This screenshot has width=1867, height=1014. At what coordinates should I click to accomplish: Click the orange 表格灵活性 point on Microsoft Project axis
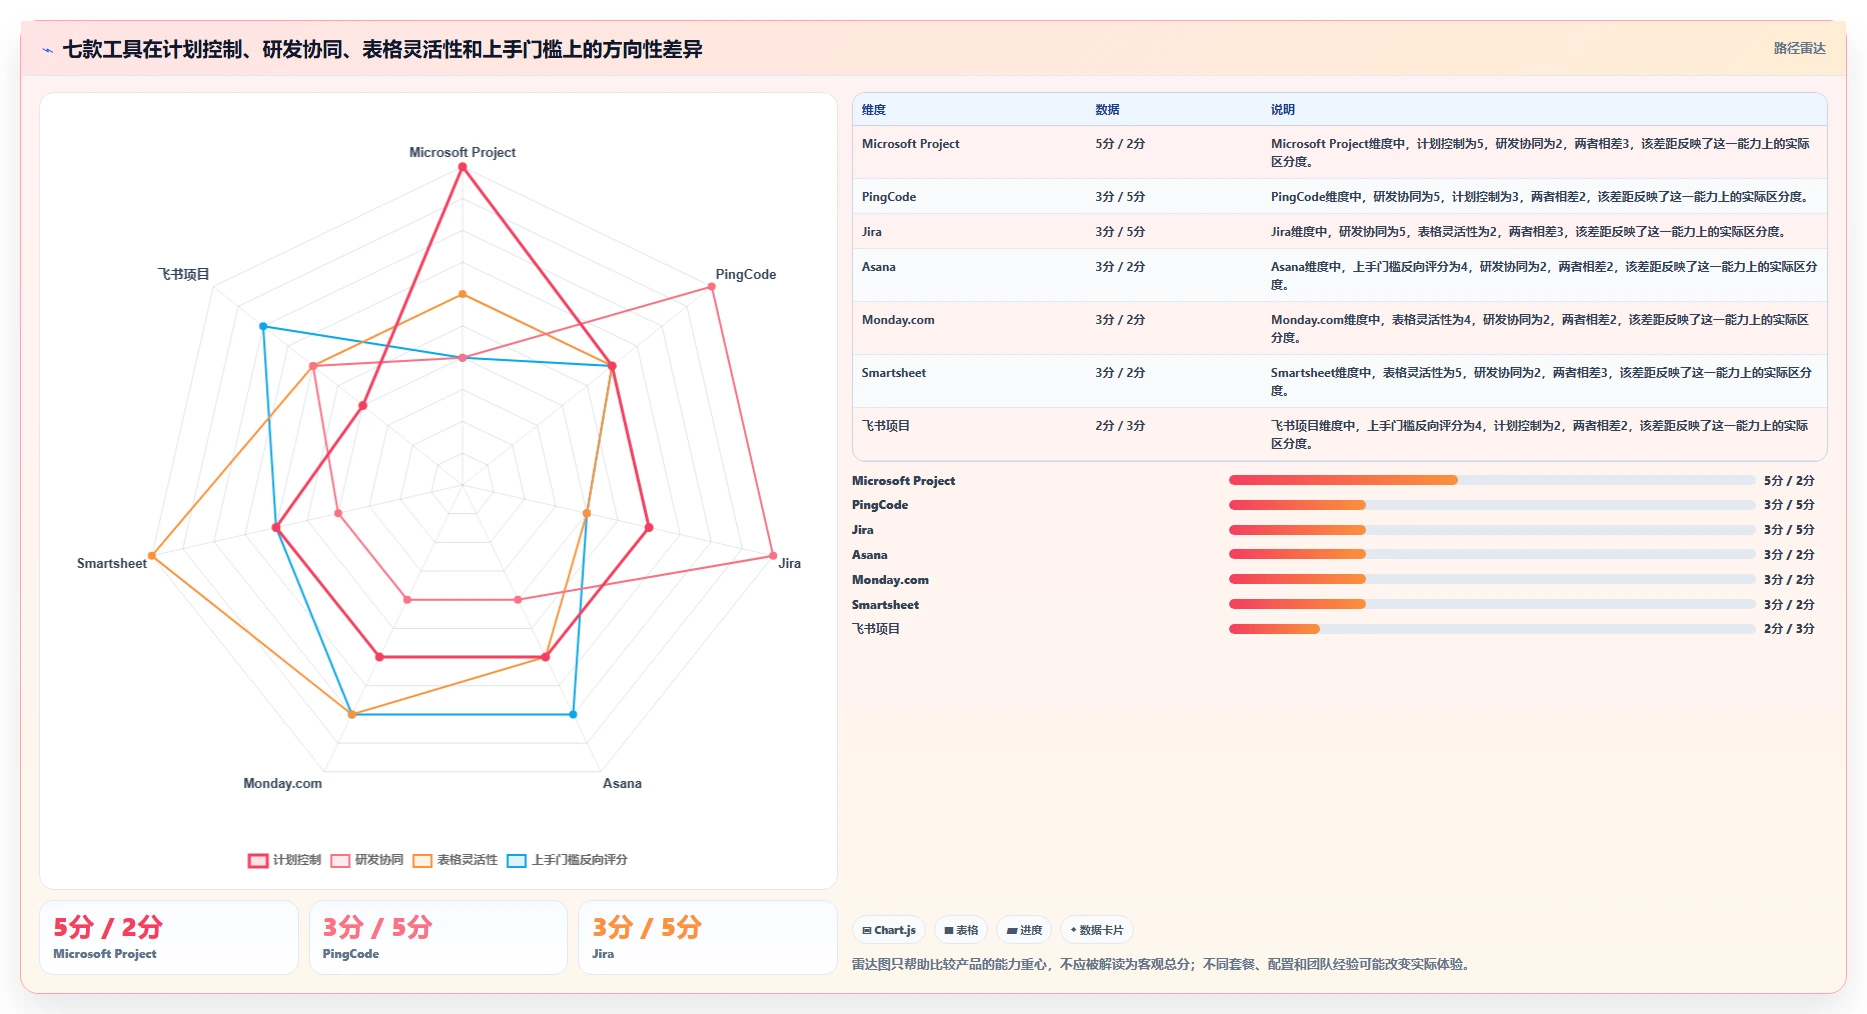click(x=462, y=294)
